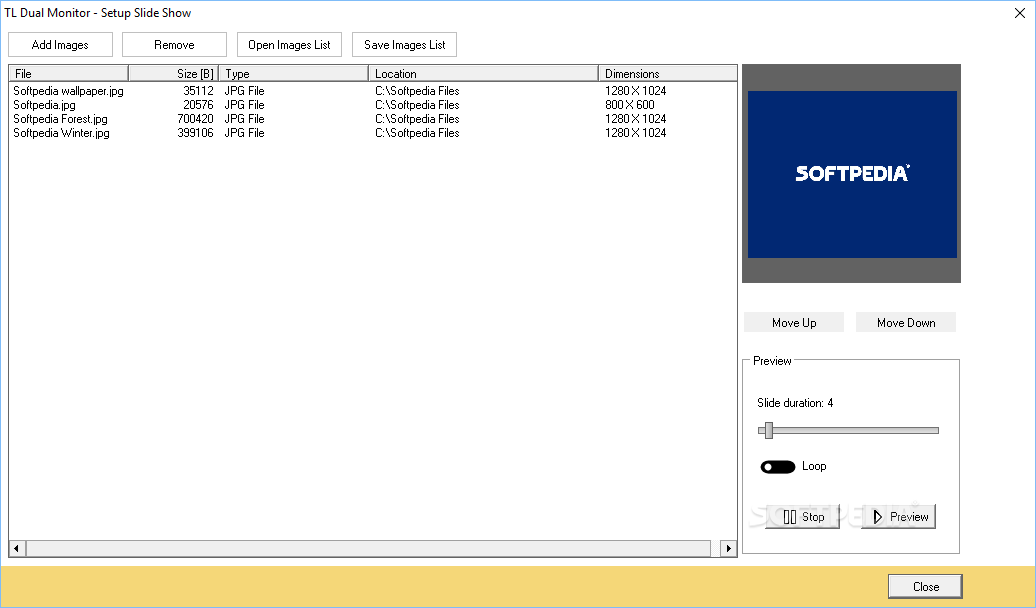
Task: Click the horizontal scrollbar right arrow
Action: (729, 548)
